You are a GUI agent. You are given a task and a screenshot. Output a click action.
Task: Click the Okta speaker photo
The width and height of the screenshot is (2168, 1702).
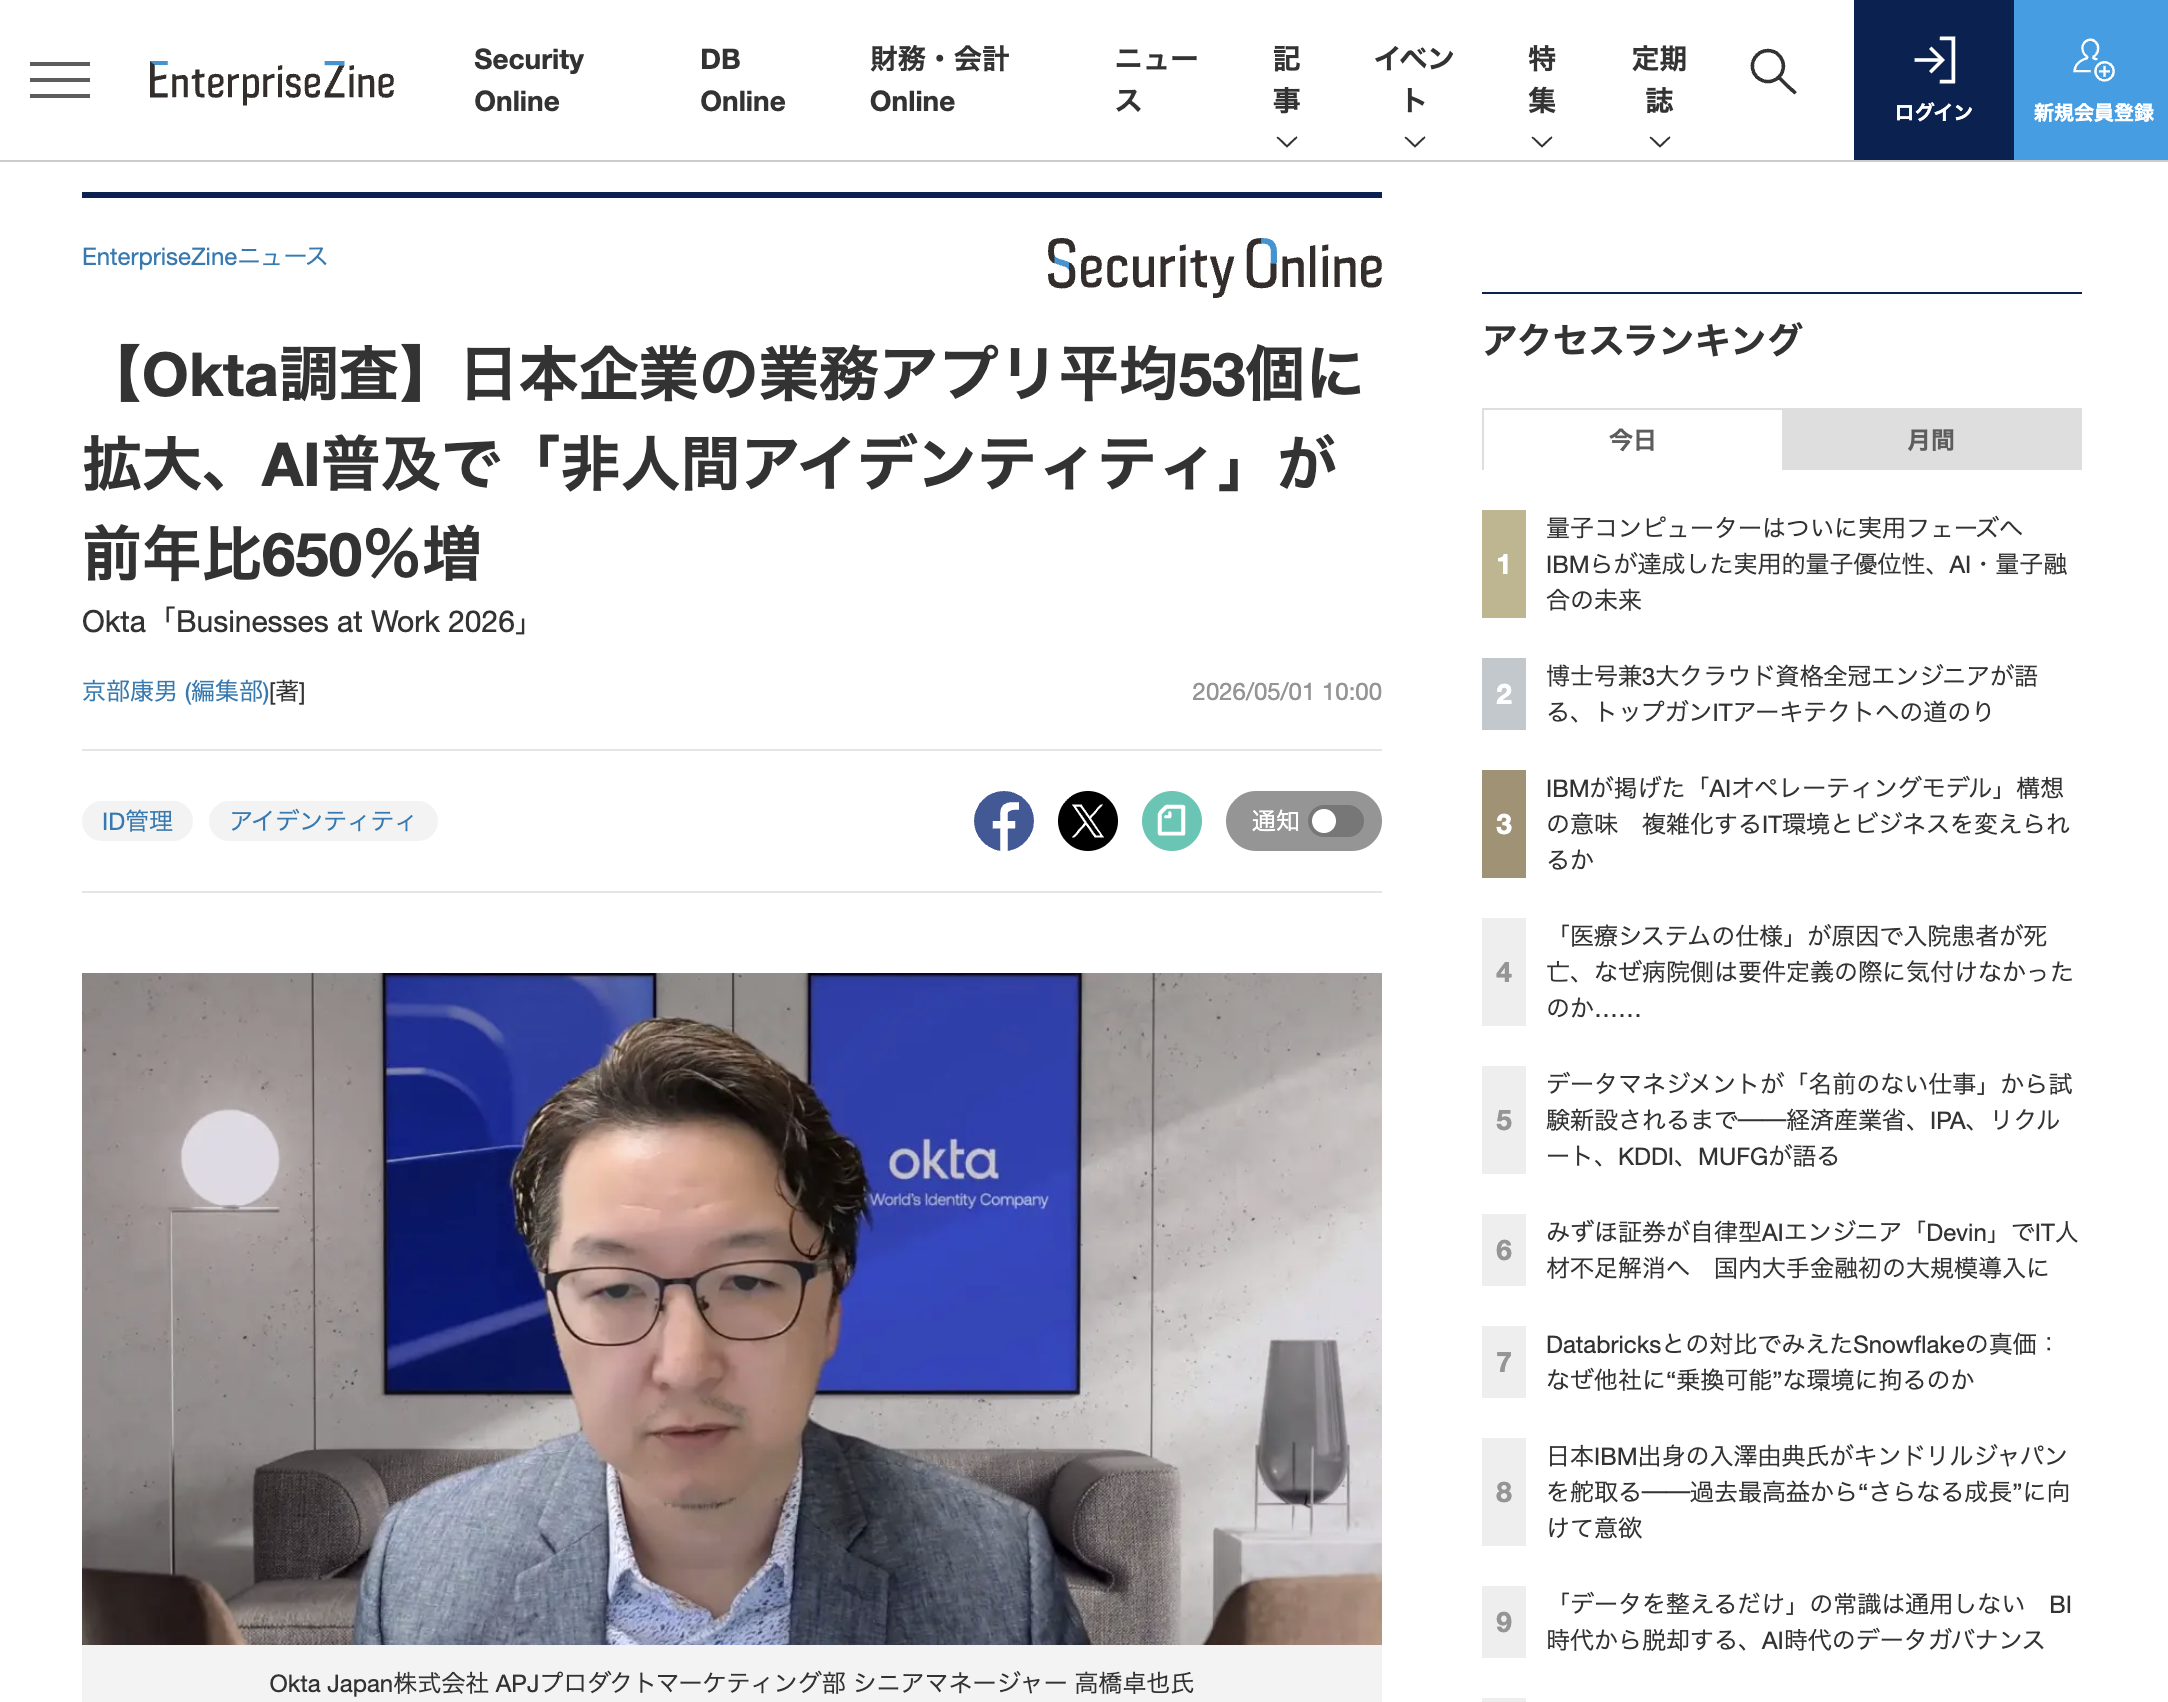click(x=732, y=1308)
